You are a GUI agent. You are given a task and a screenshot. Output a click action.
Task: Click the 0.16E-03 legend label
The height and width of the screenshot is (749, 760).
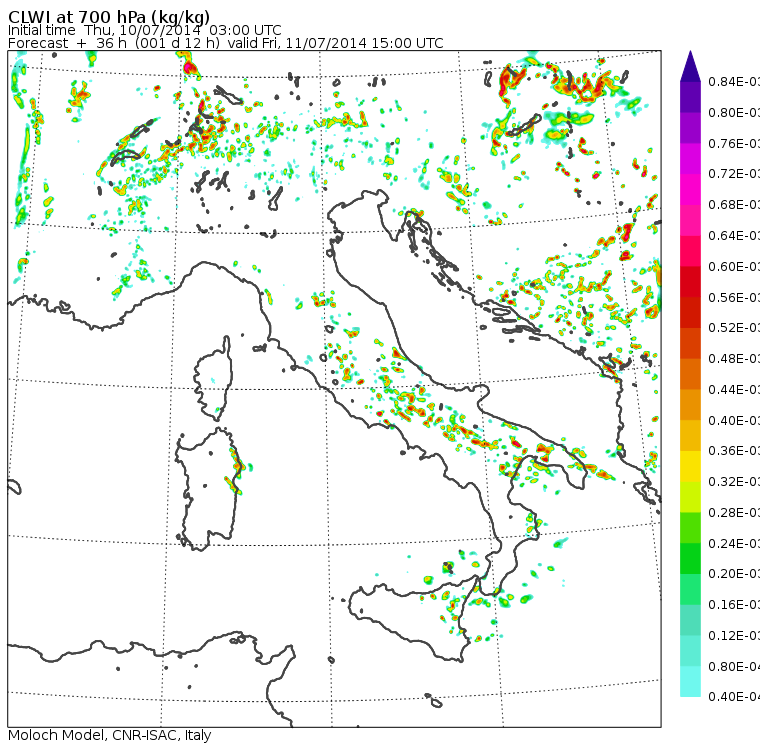pyautogui.click(x=734, y=605)
